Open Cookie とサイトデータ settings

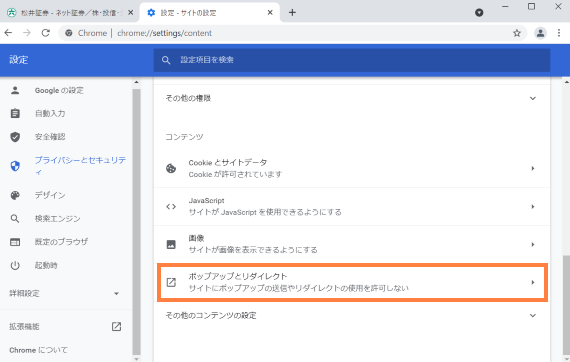[352, 168]
